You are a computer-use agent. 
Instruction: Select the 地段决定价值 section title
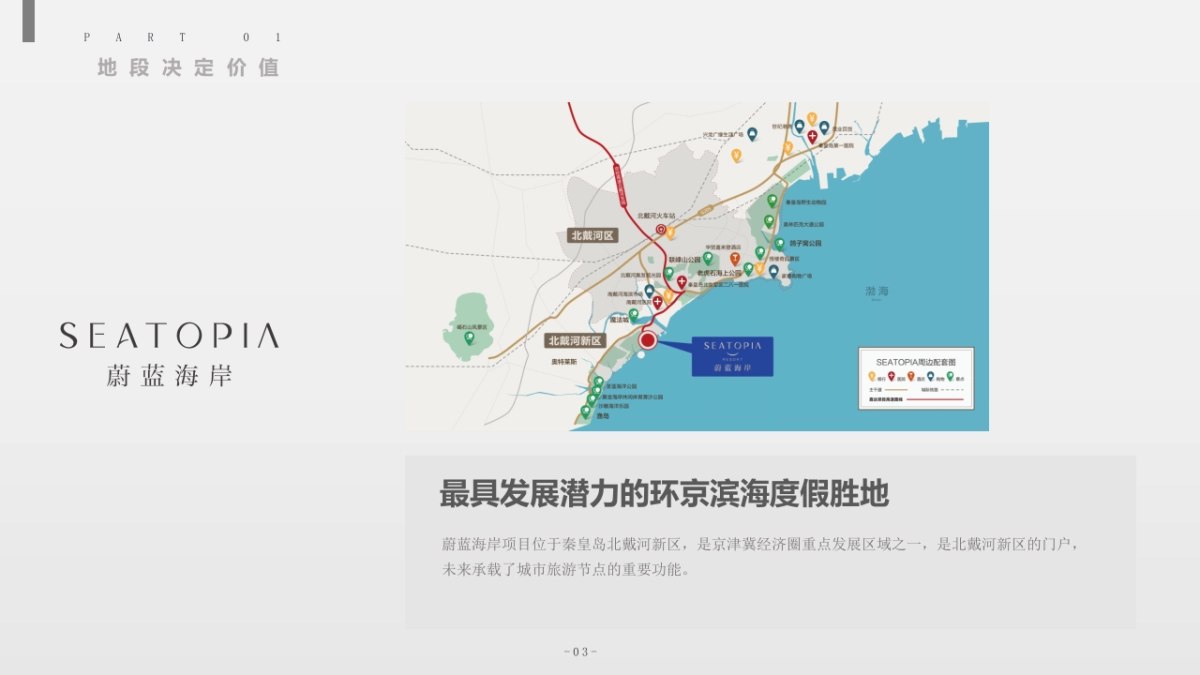coord(186,68)
